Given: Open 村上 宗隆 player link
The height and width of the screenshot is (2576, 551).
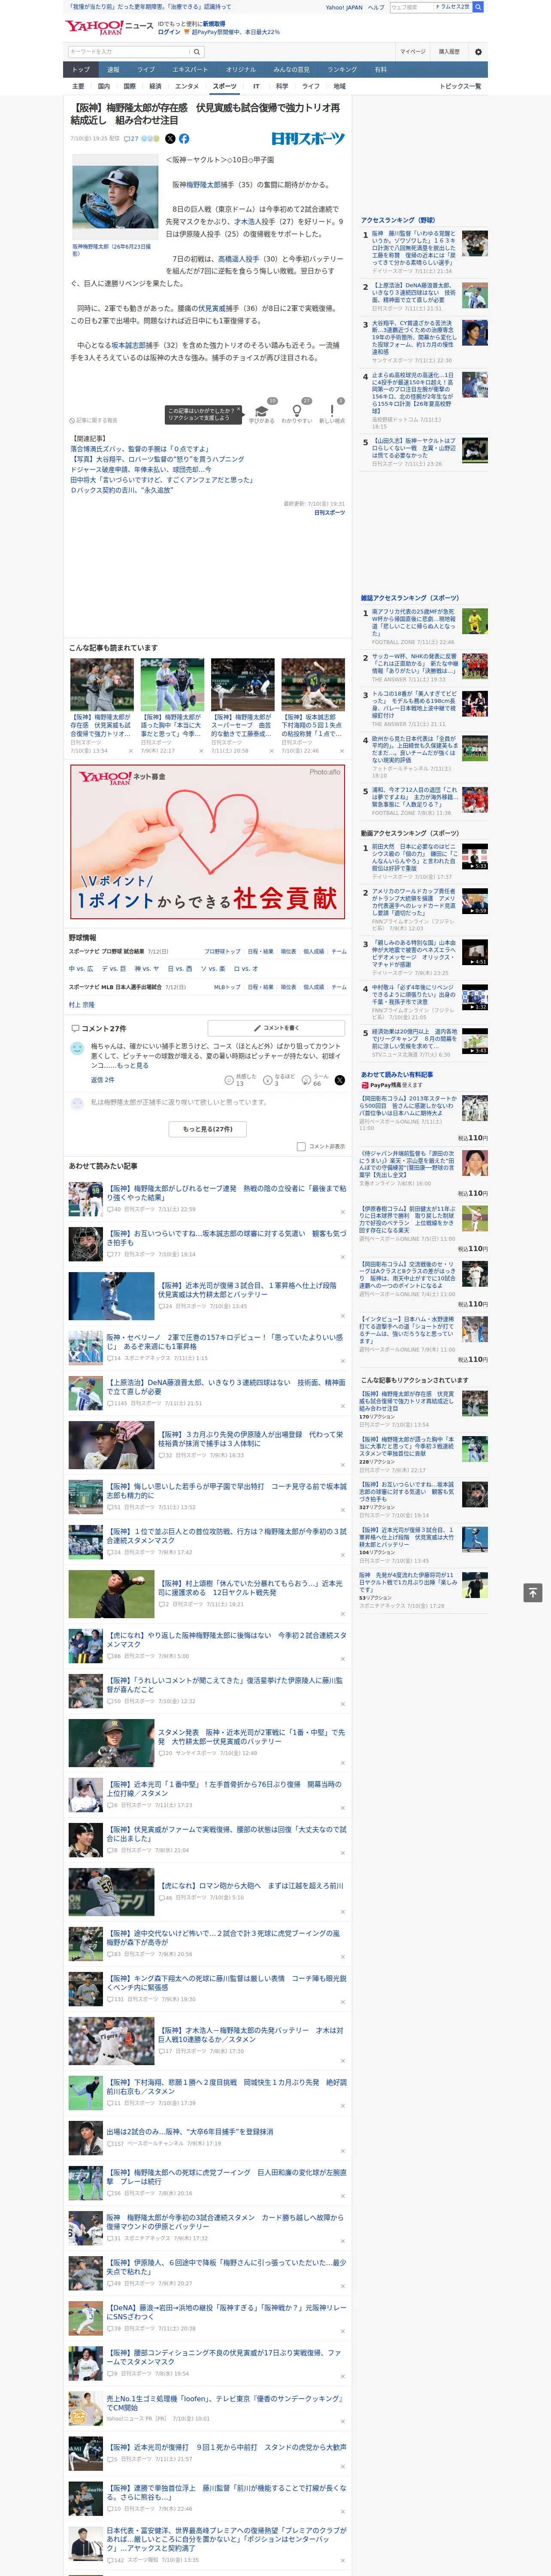Looking at the screenshot, I should [x=81, y=1005].
